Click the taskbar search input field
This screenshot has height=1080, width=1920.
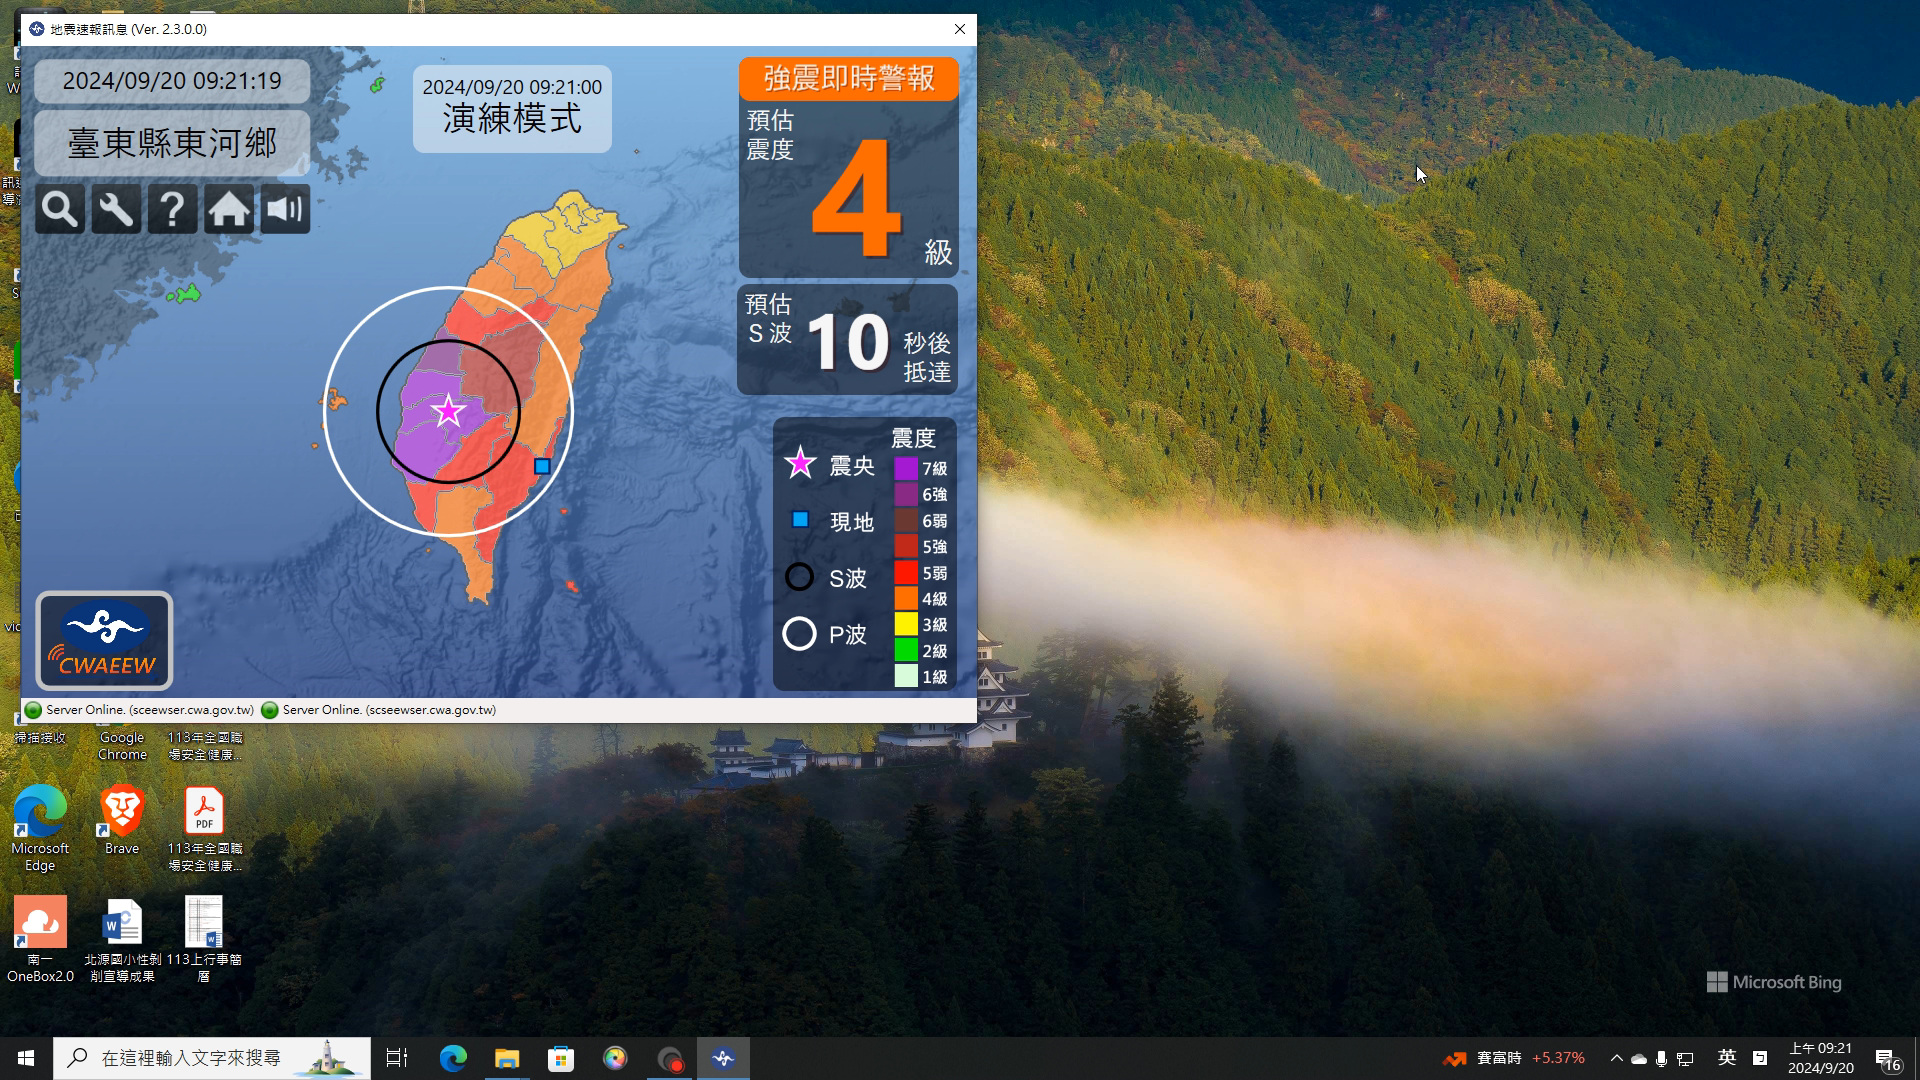(x=190, y=1058)
